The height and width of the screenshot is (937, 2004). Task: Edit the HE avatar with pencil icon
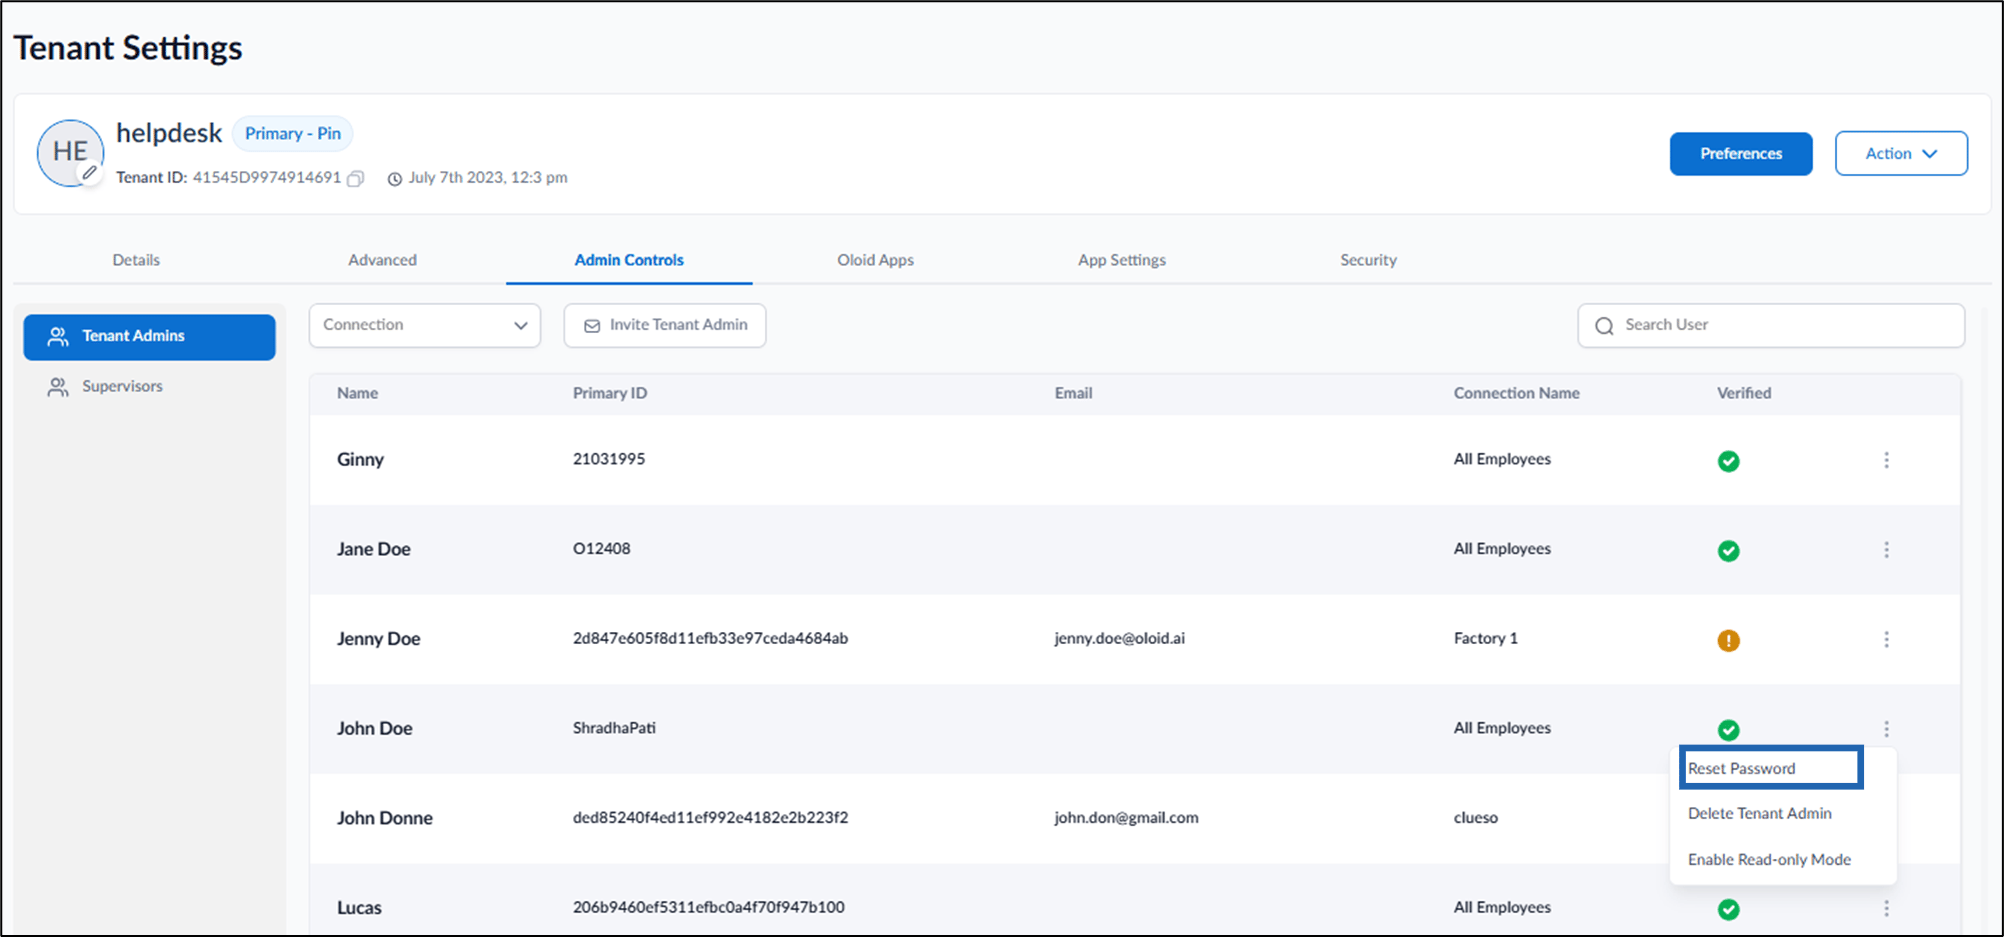pyautogui.click(x=89, y=173)
